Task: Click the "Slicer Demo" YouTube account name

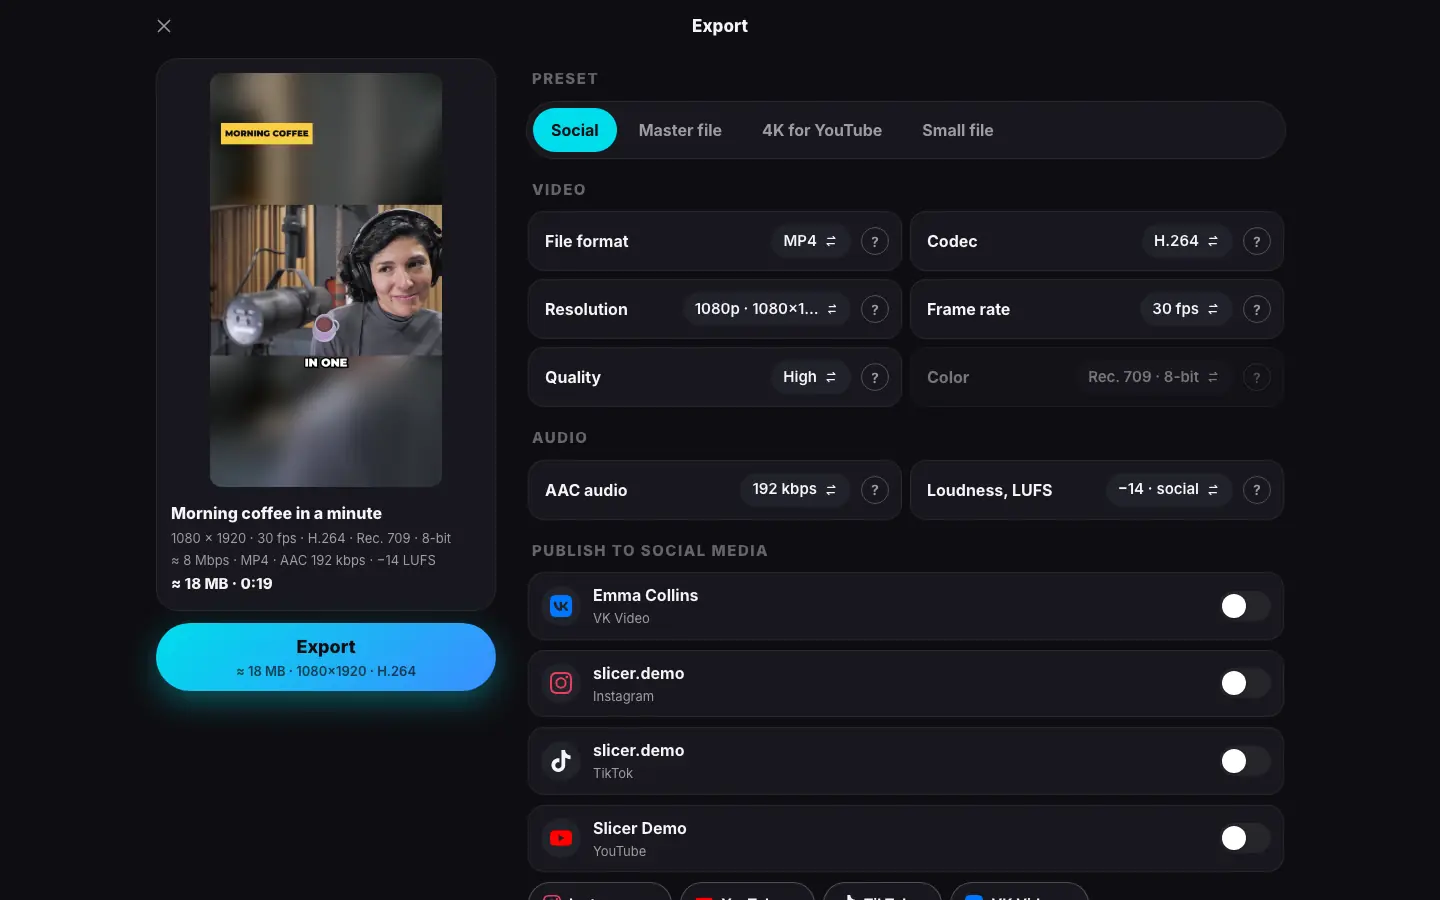Action: [x=639, y=828]
